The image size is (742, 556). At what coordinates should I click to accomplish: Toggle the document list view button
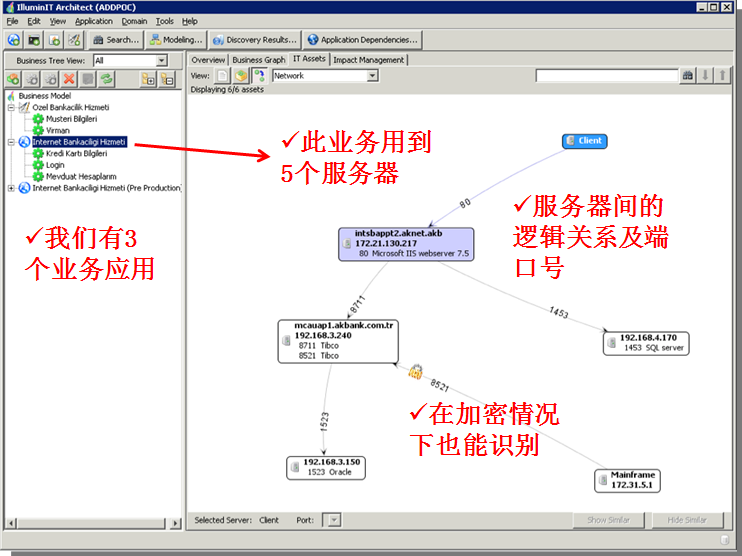click(x=223, y=76)
